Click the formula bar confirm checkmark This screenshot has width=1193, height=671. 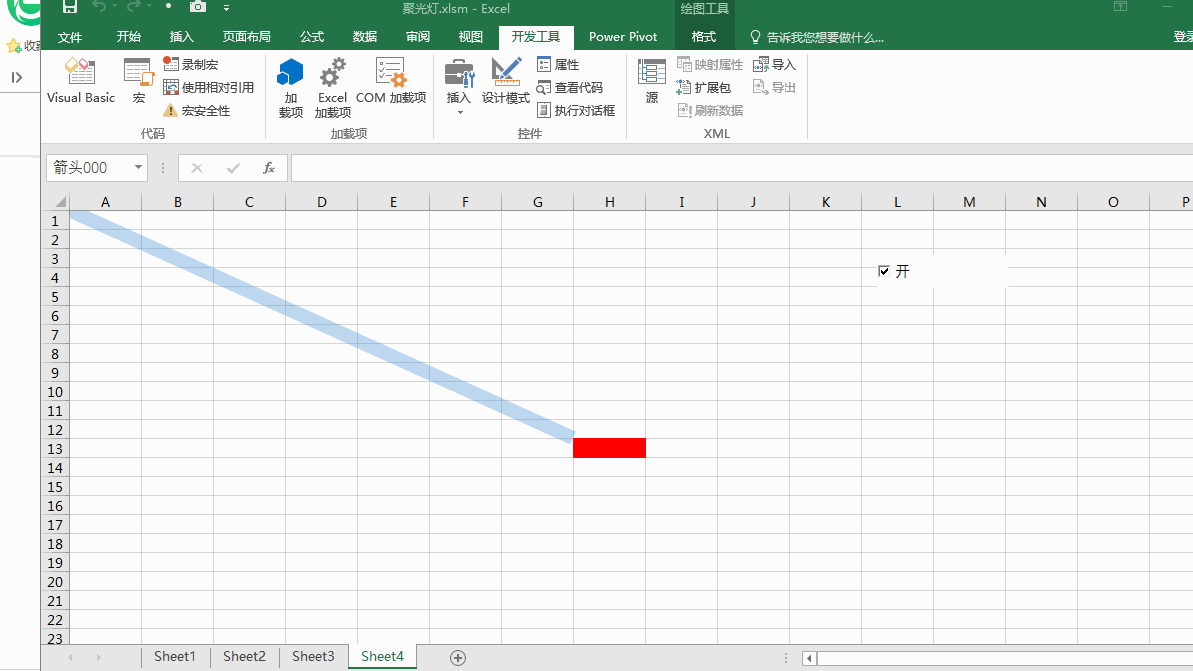pos(233,168)
